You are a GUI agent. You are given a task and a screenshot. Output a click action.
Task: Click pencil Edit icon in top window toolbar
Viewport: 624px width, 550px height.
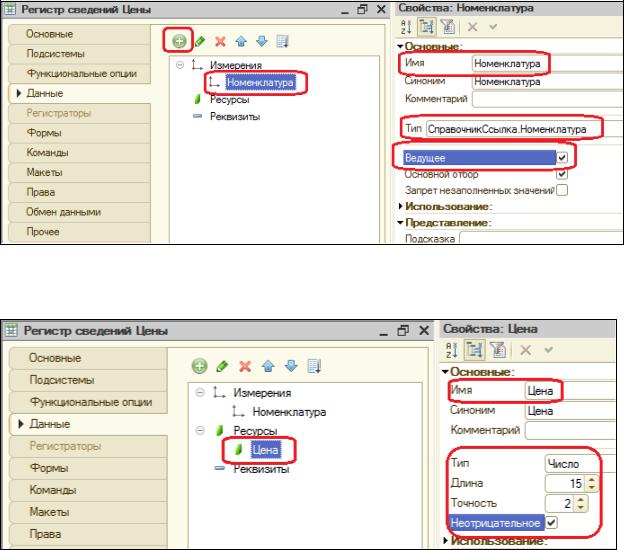(x=200, y=41)
